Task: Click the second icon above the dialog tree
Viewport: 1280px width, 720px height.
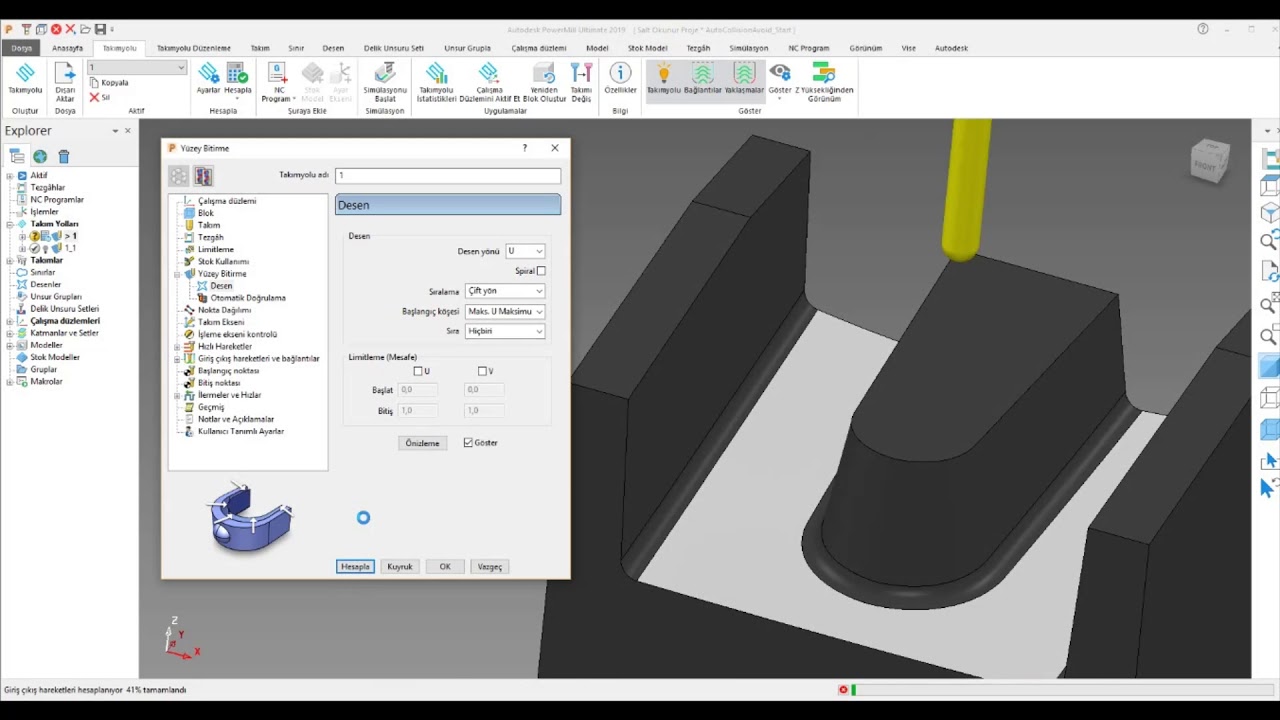Action: coord(204,177)
